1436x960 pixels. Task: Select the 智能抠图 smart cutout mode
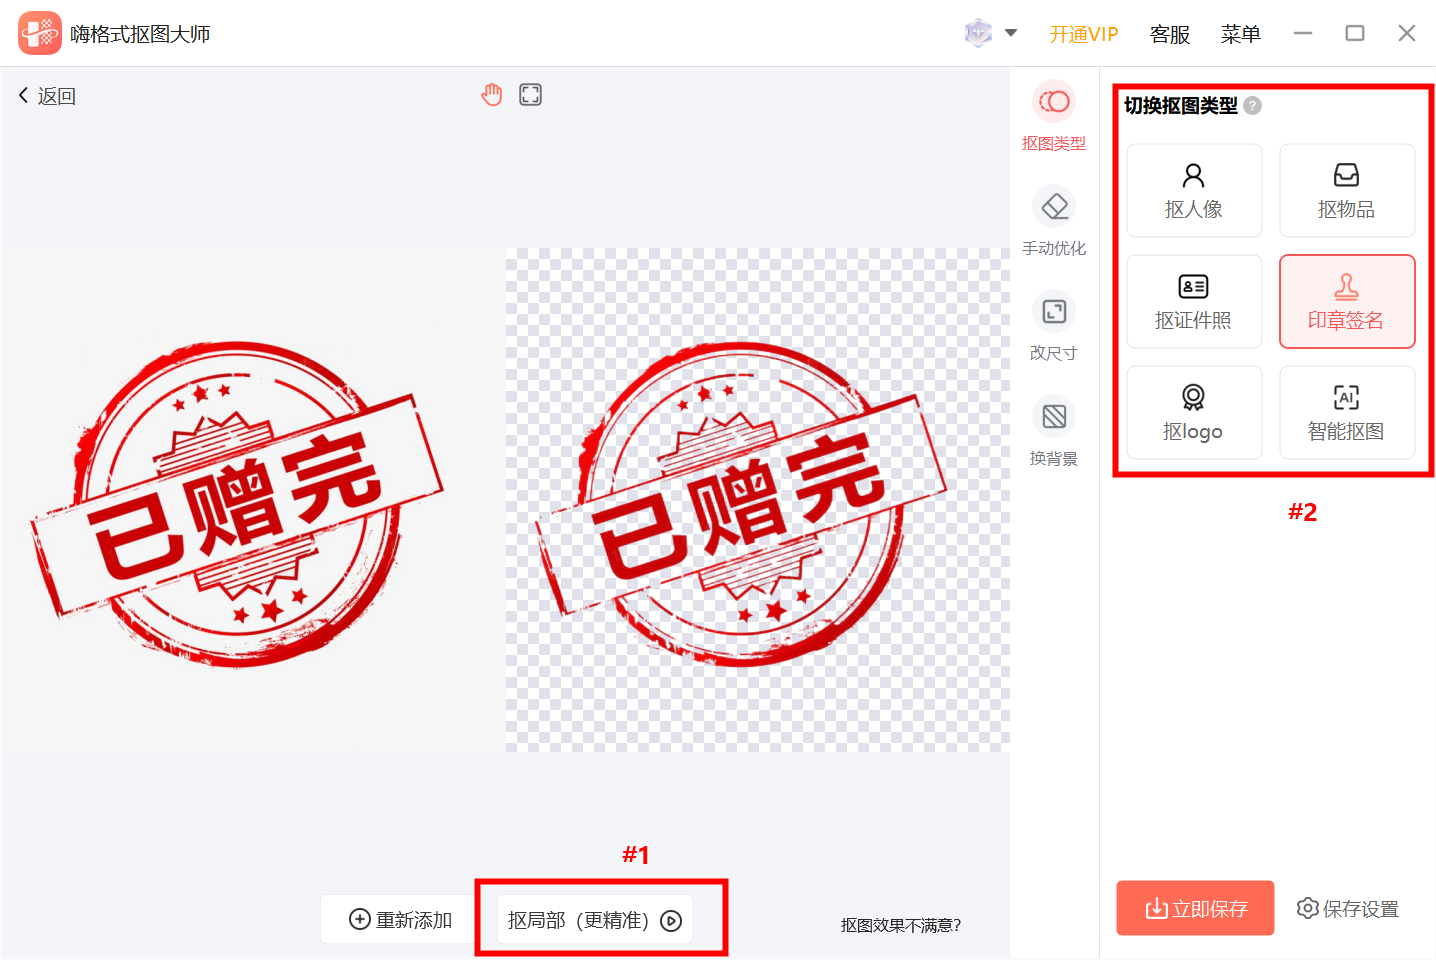[1347, 412]
